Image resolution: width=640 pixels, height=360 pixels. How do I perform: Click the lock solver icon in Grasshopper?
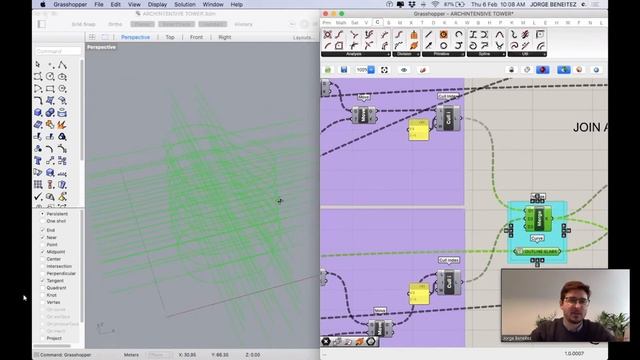pyautogui.click(x=511, y=70)
